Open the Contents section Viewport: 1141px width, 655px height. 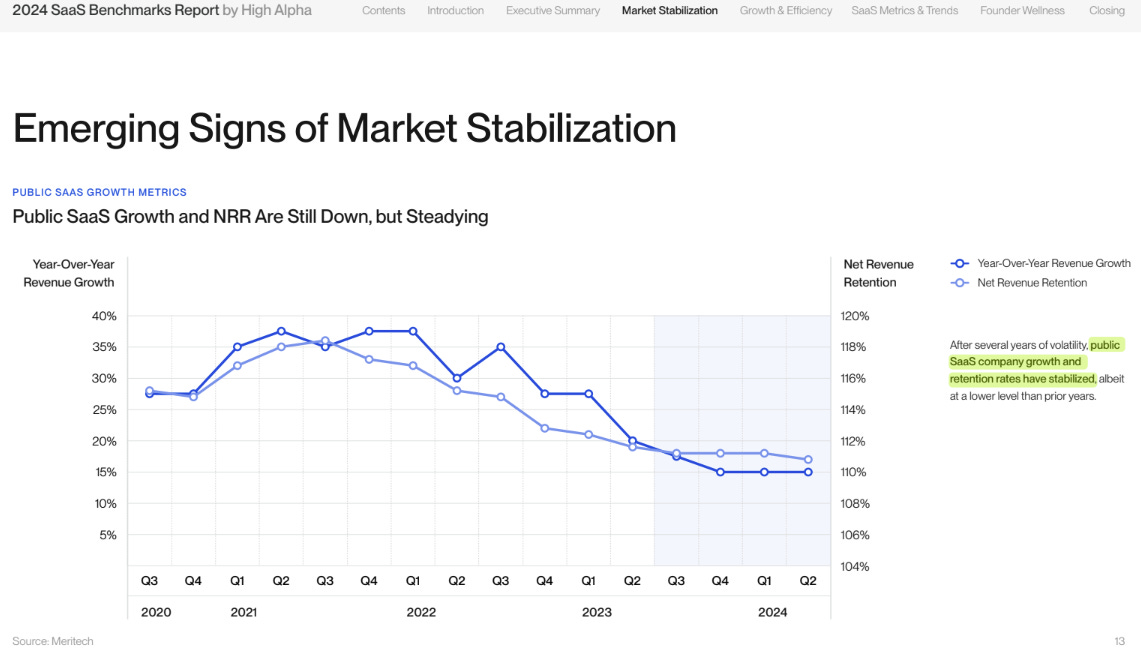383,10
